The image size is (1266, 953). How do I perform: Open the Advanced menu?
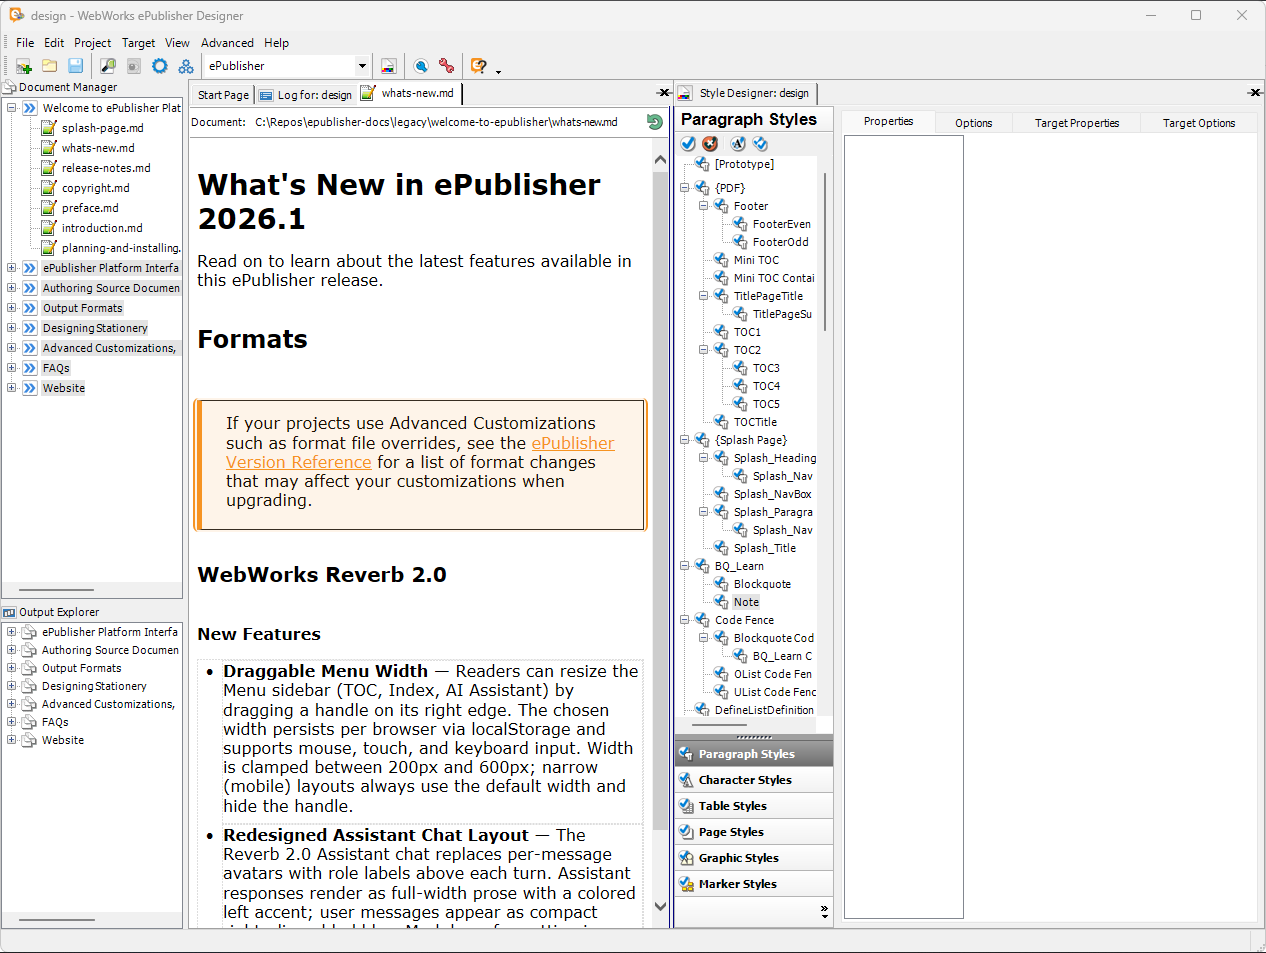227,43
